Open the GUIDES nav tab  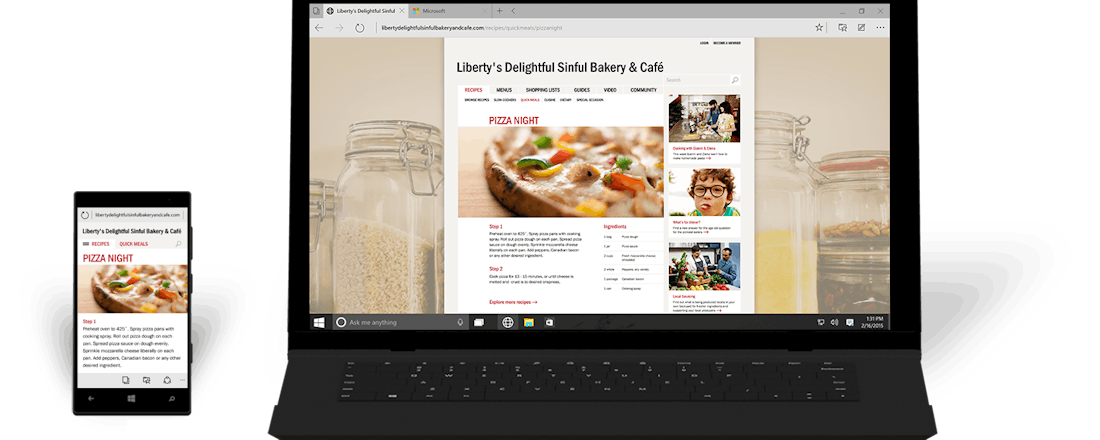[582, 90]
